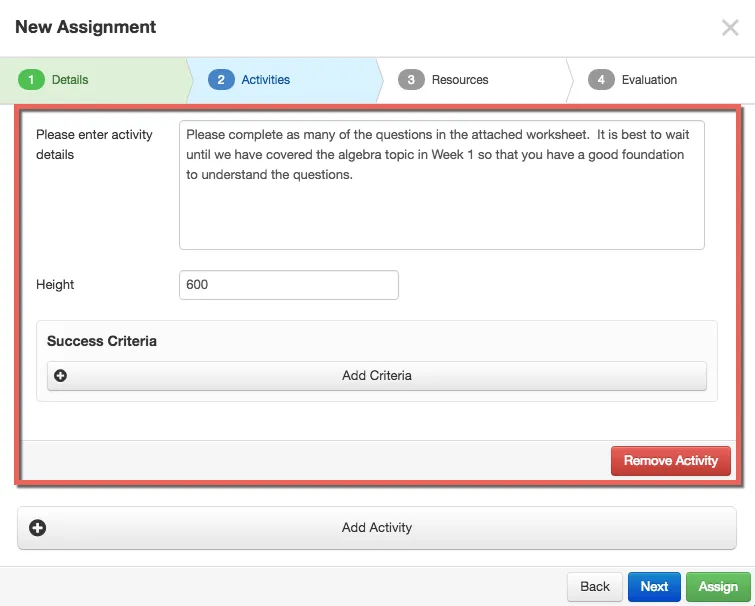Click the 'Please enter activity details' label
Screen dimensions: 755x606
pyautogui.click(x=94, y=144)
